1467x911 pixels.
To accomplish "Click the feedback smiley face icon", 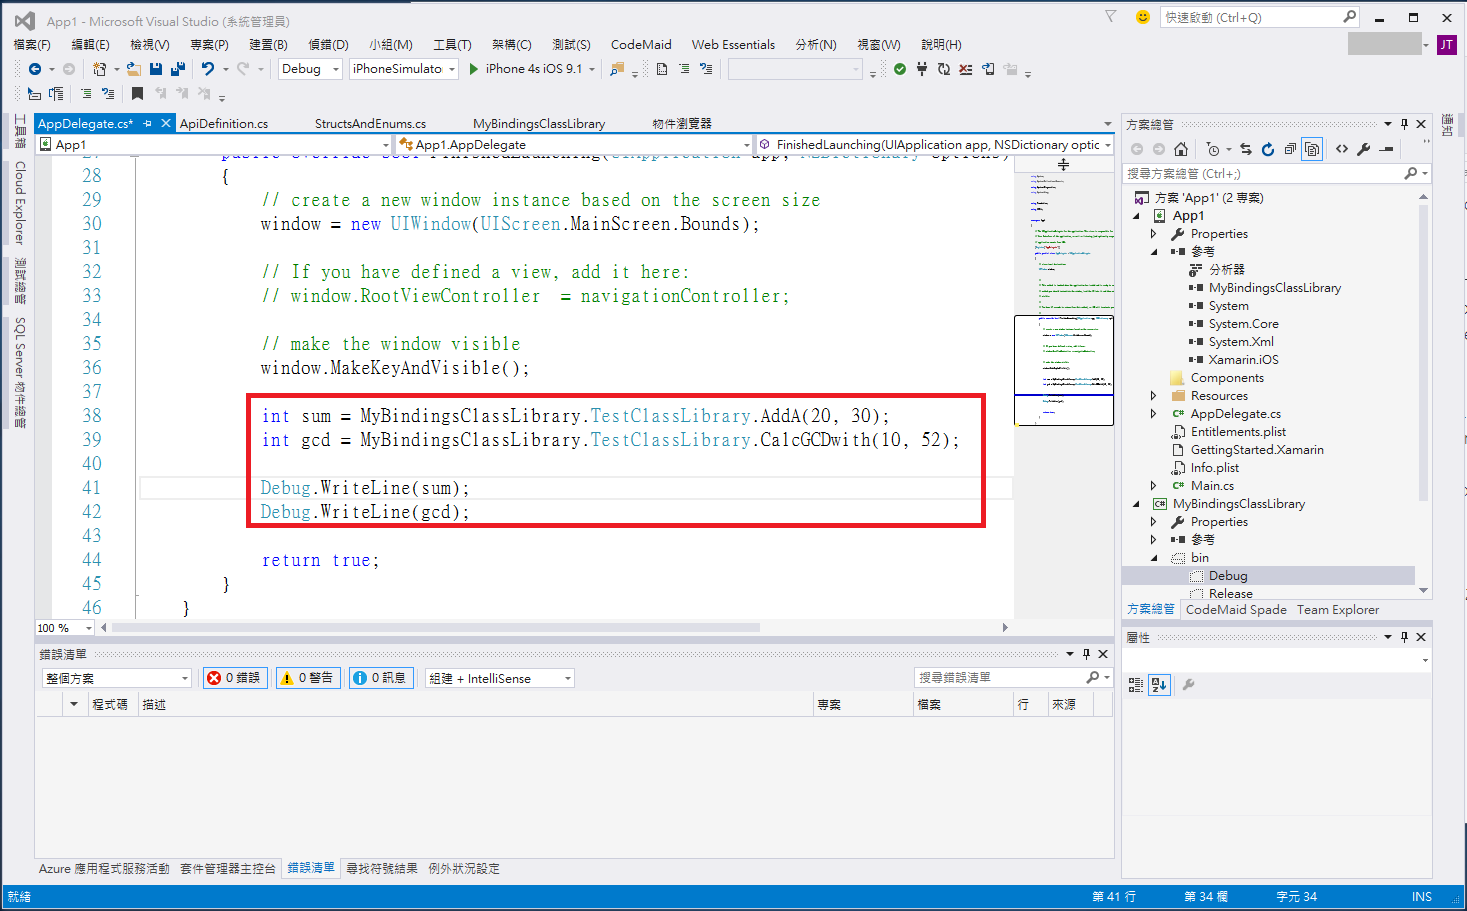I will pyautogui.click(x=1143, y=17).
